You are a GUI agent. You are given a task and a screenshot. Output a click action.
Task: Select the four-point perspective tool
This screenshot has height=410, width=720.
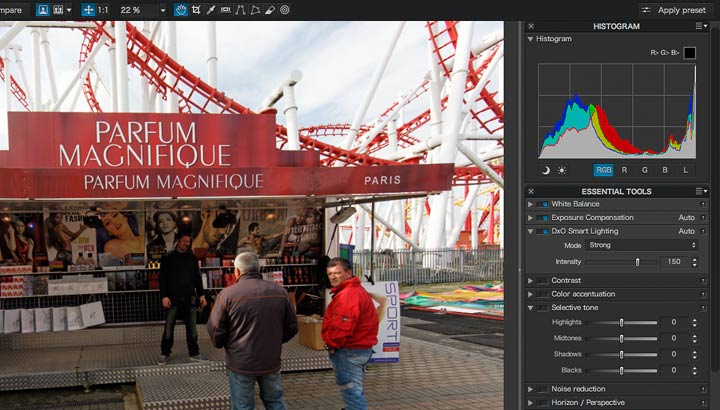point(255,10)
